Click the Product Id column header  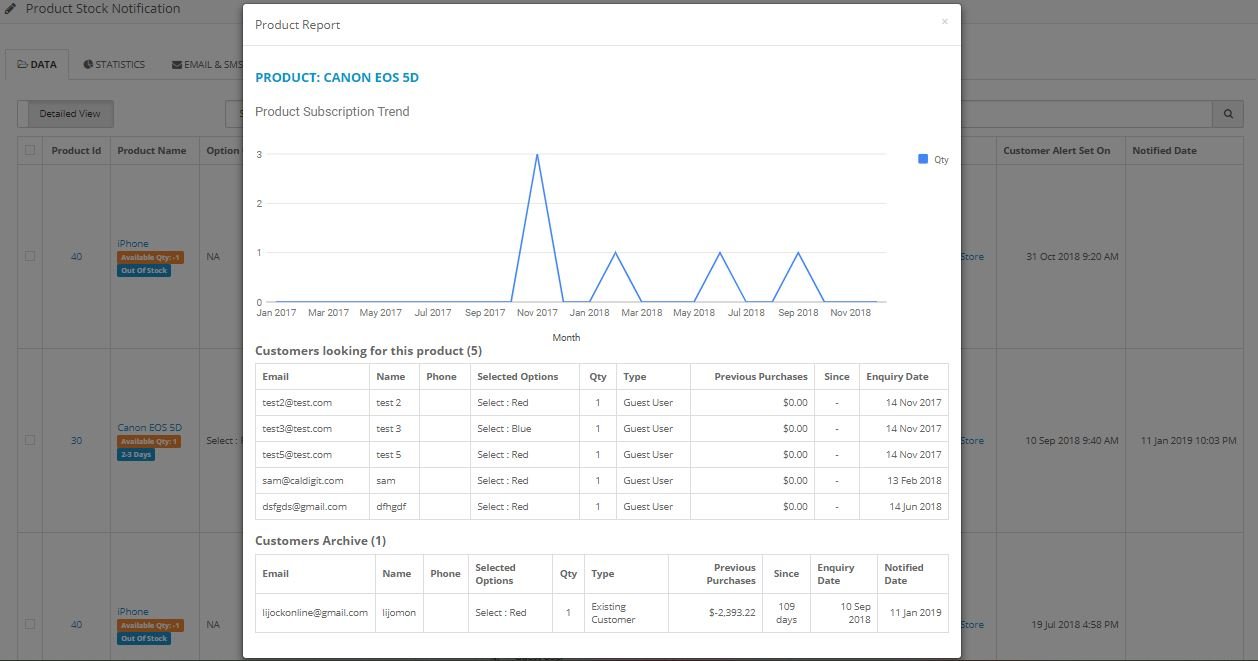[x=77, y=151]
